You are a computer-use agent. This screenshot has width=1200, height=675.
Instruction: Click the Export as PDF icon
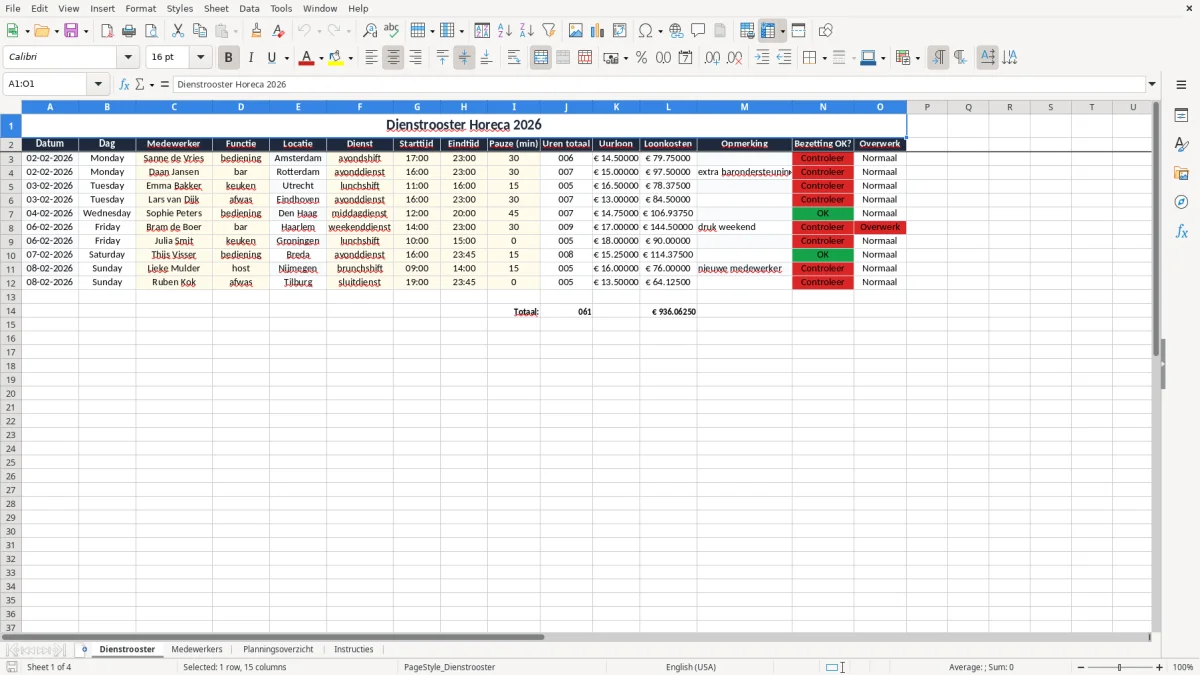pyautogui.click(x=107, y=31)
